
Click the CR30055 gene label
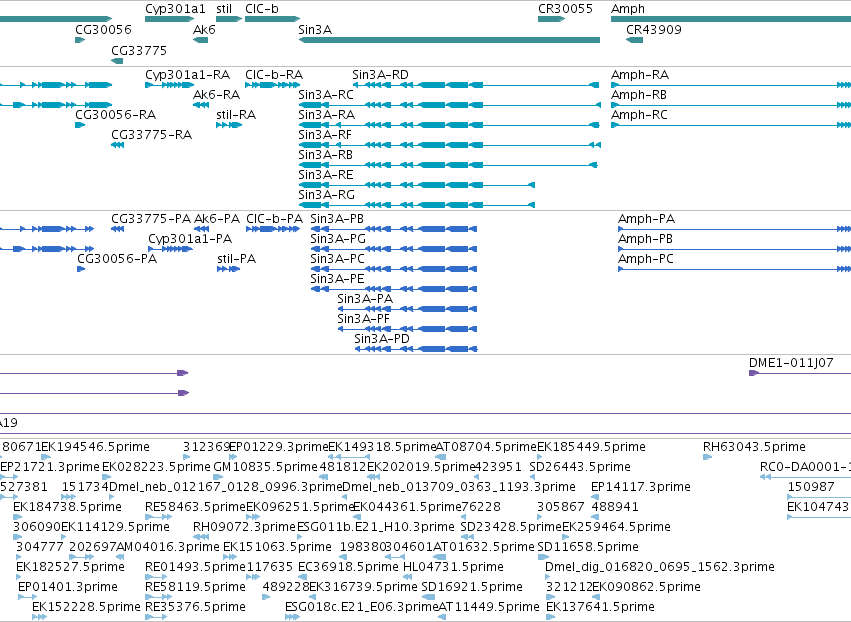[x=565, y=9]
